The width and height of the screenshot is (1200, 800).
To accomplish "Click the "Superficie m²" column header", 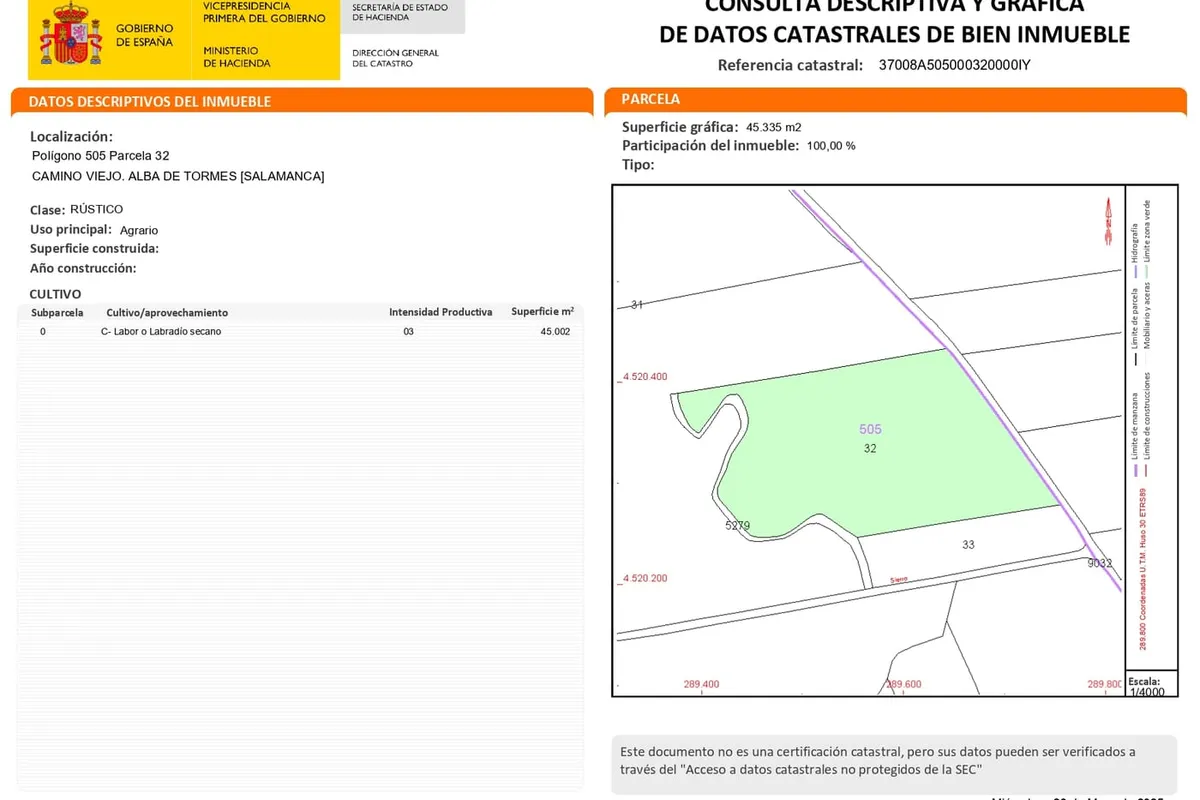I will [542, 311].
